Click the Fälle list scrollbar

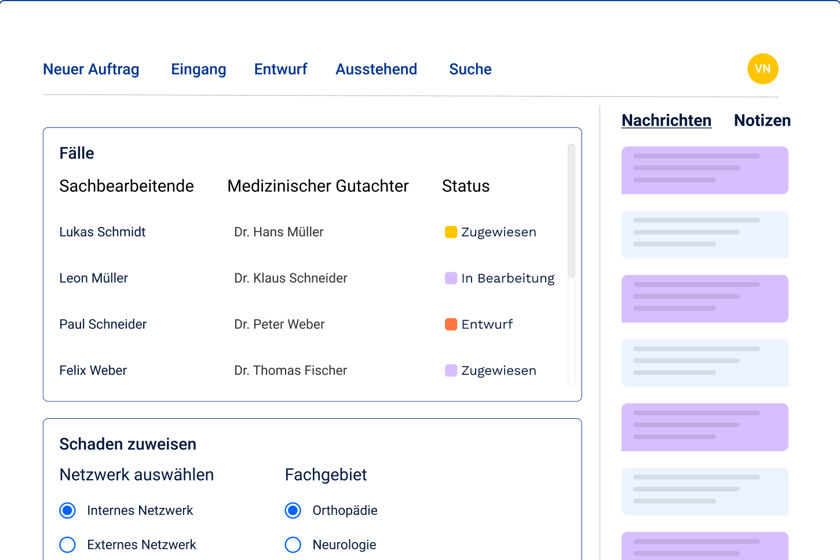click(571, 211)
